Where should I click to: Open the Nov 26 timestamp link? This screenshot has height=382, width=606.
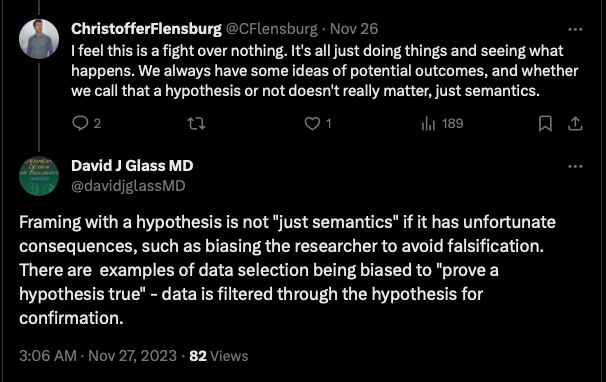pos(354,29)
